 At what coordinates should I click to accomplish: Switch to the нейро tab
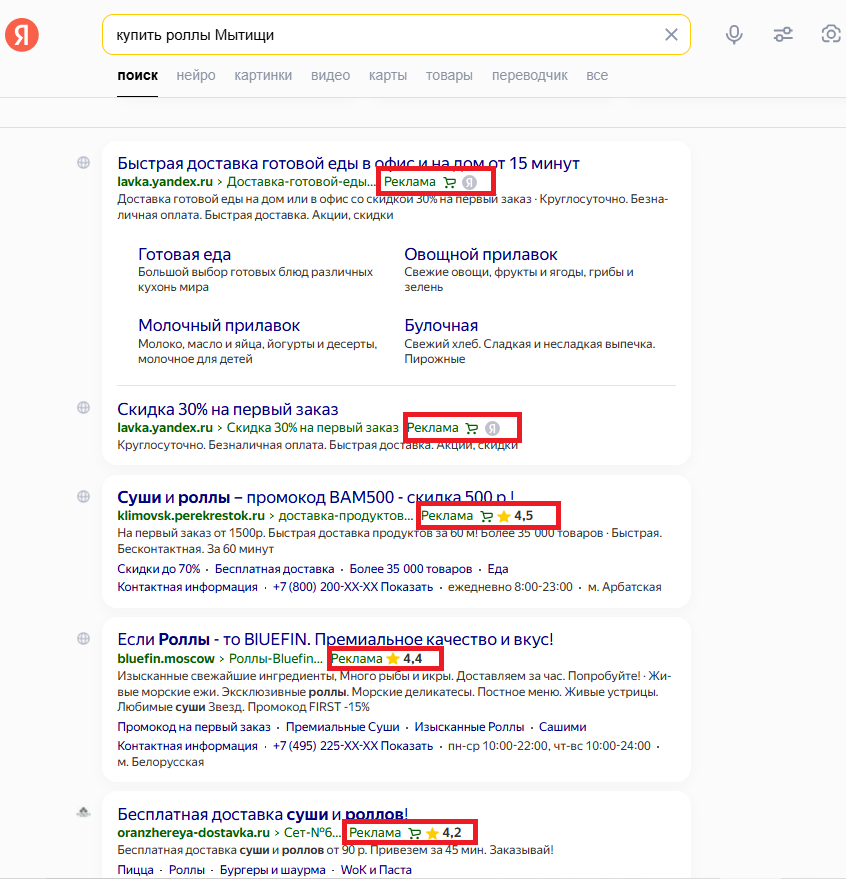pos(195,75)
